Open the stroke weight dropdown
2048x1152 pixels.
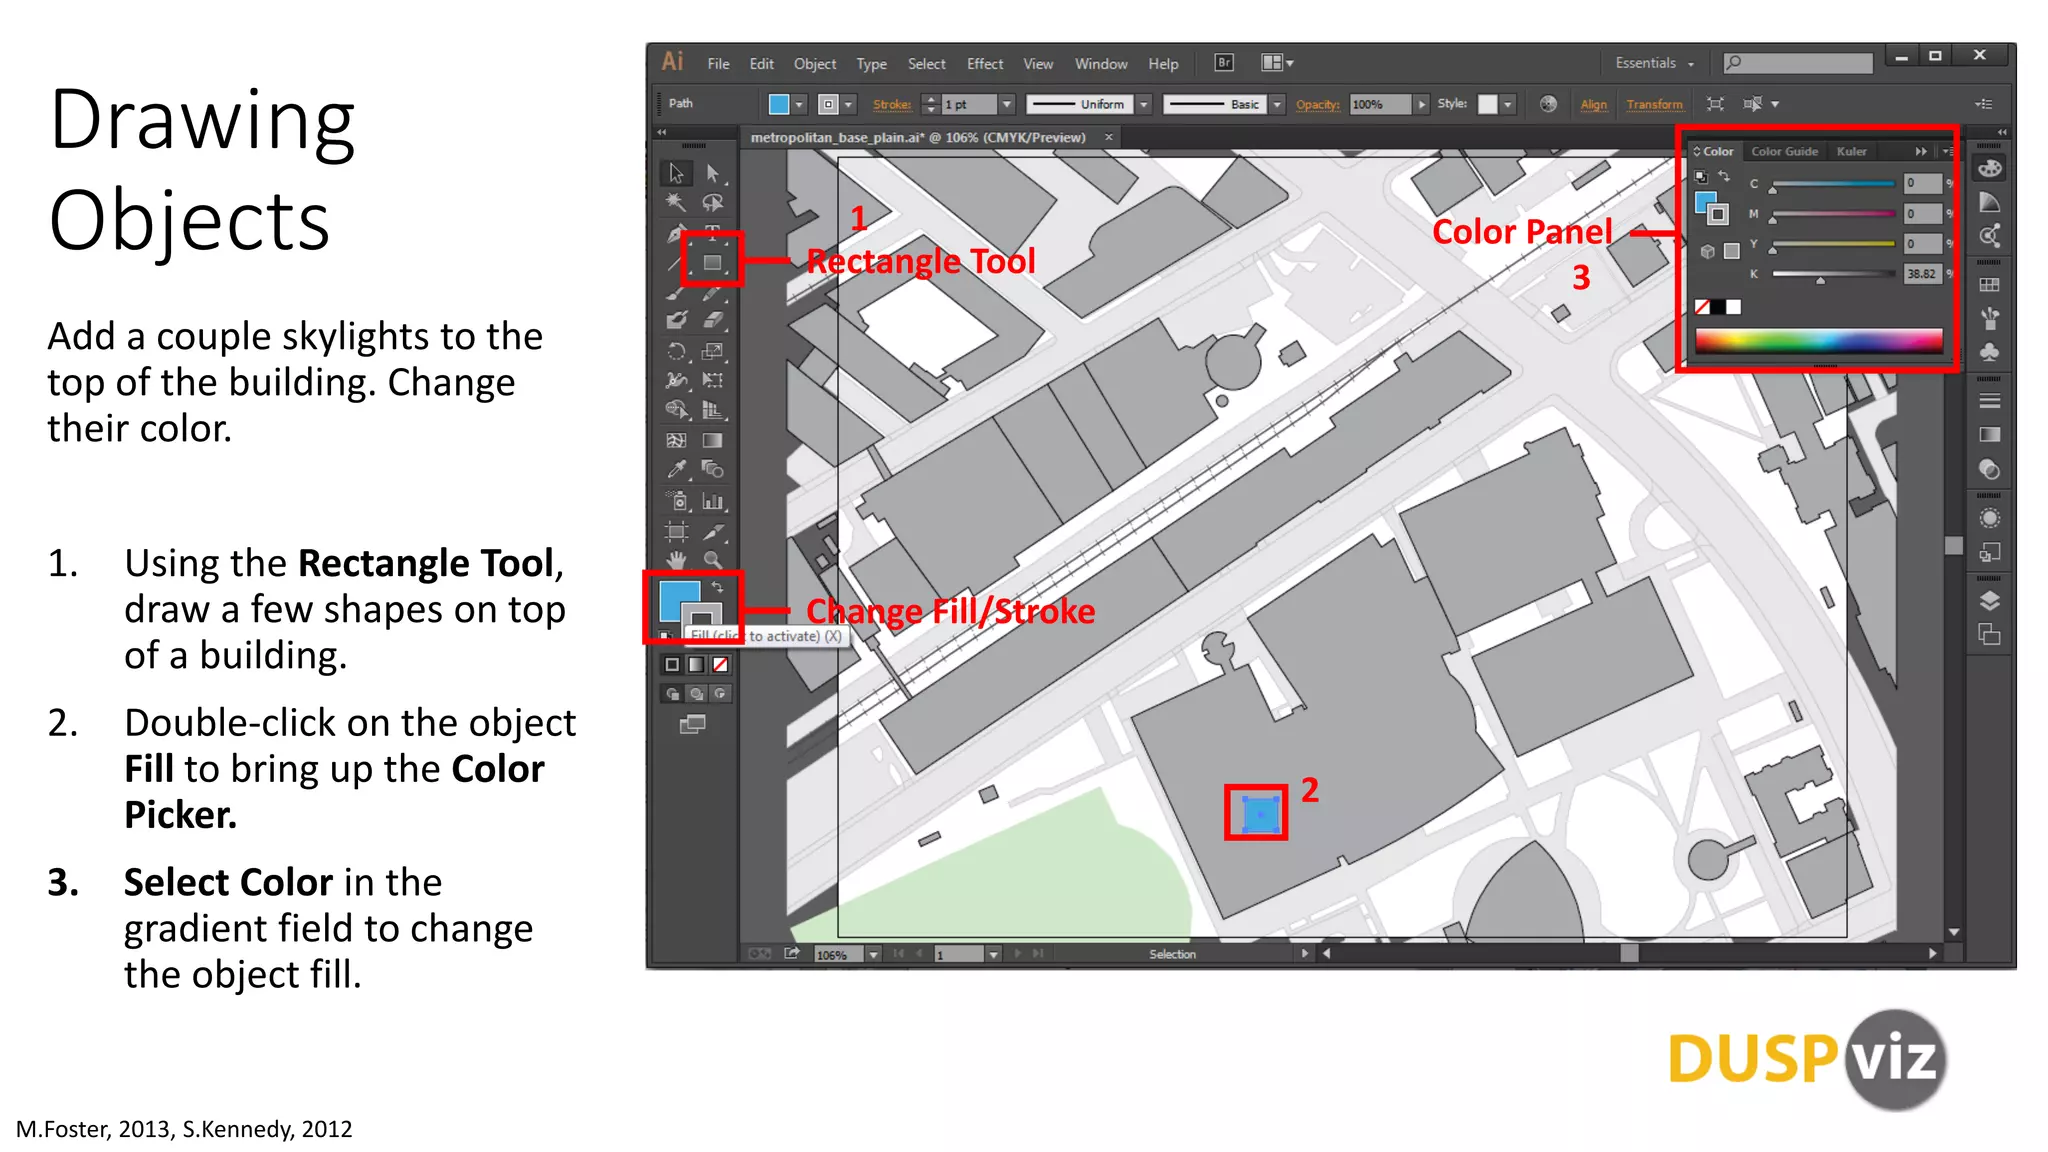pyautogui.click(x=1007, y=104)
